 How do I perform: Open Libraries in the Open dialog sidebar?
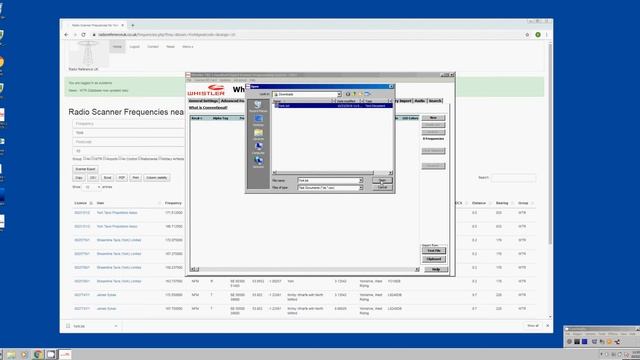point(258,134)
